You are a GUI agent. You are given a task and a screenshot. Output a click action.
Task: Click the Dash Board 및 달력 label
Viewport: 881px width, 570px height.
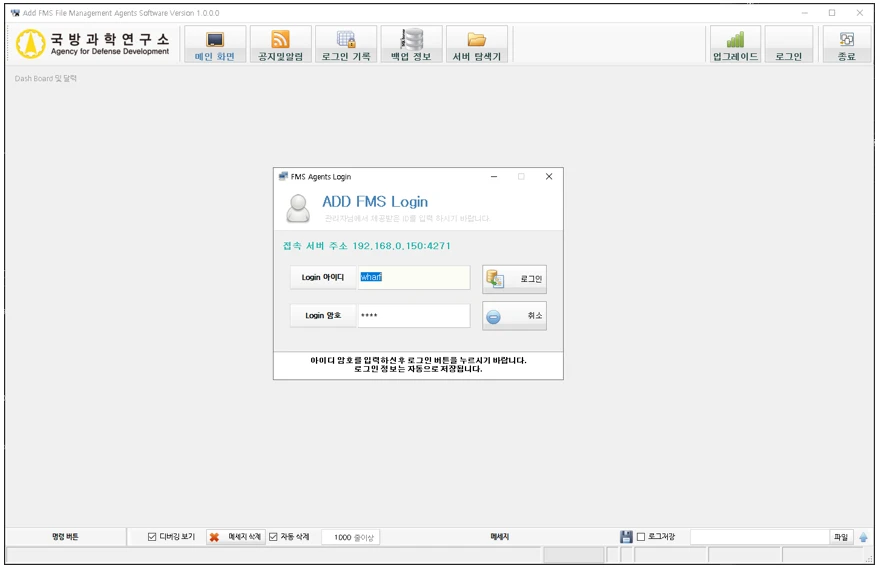tap(46, 79)
